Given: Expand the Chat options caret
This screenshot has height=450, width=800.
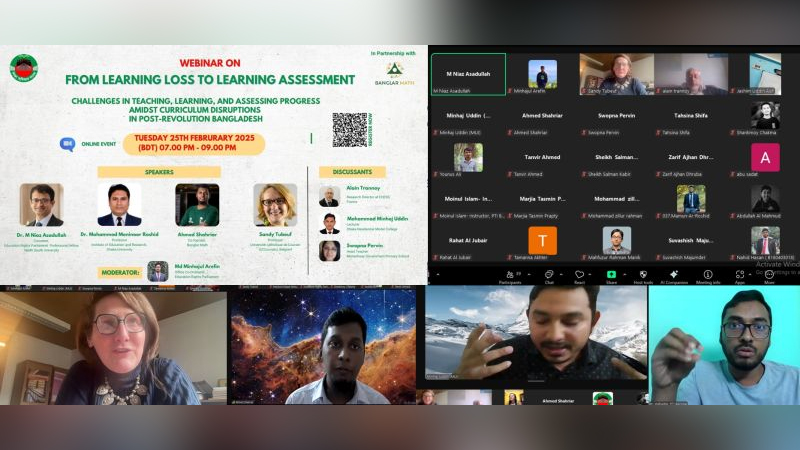Looking at the screenshot, I should (x=561, y=274).
